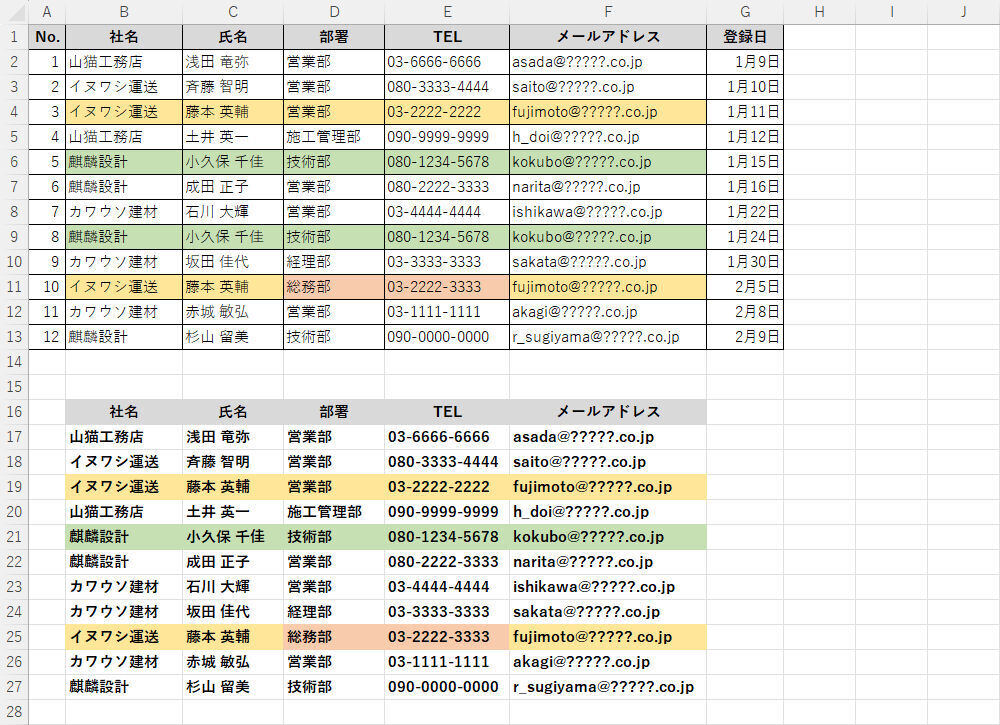The image size is (1000, 725).
Task: Select 成田 正子 in row 7
Action: click(x=233, y=187)
